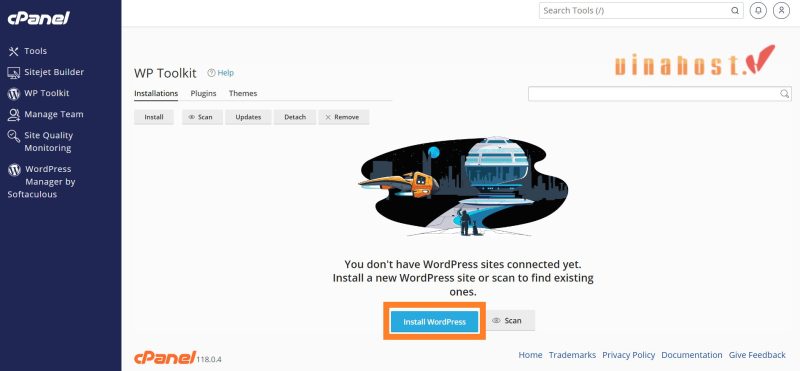The height and width of the screenshot is (371, 800).
Task: Click the X icon on Remove
Action: [329, 117]
